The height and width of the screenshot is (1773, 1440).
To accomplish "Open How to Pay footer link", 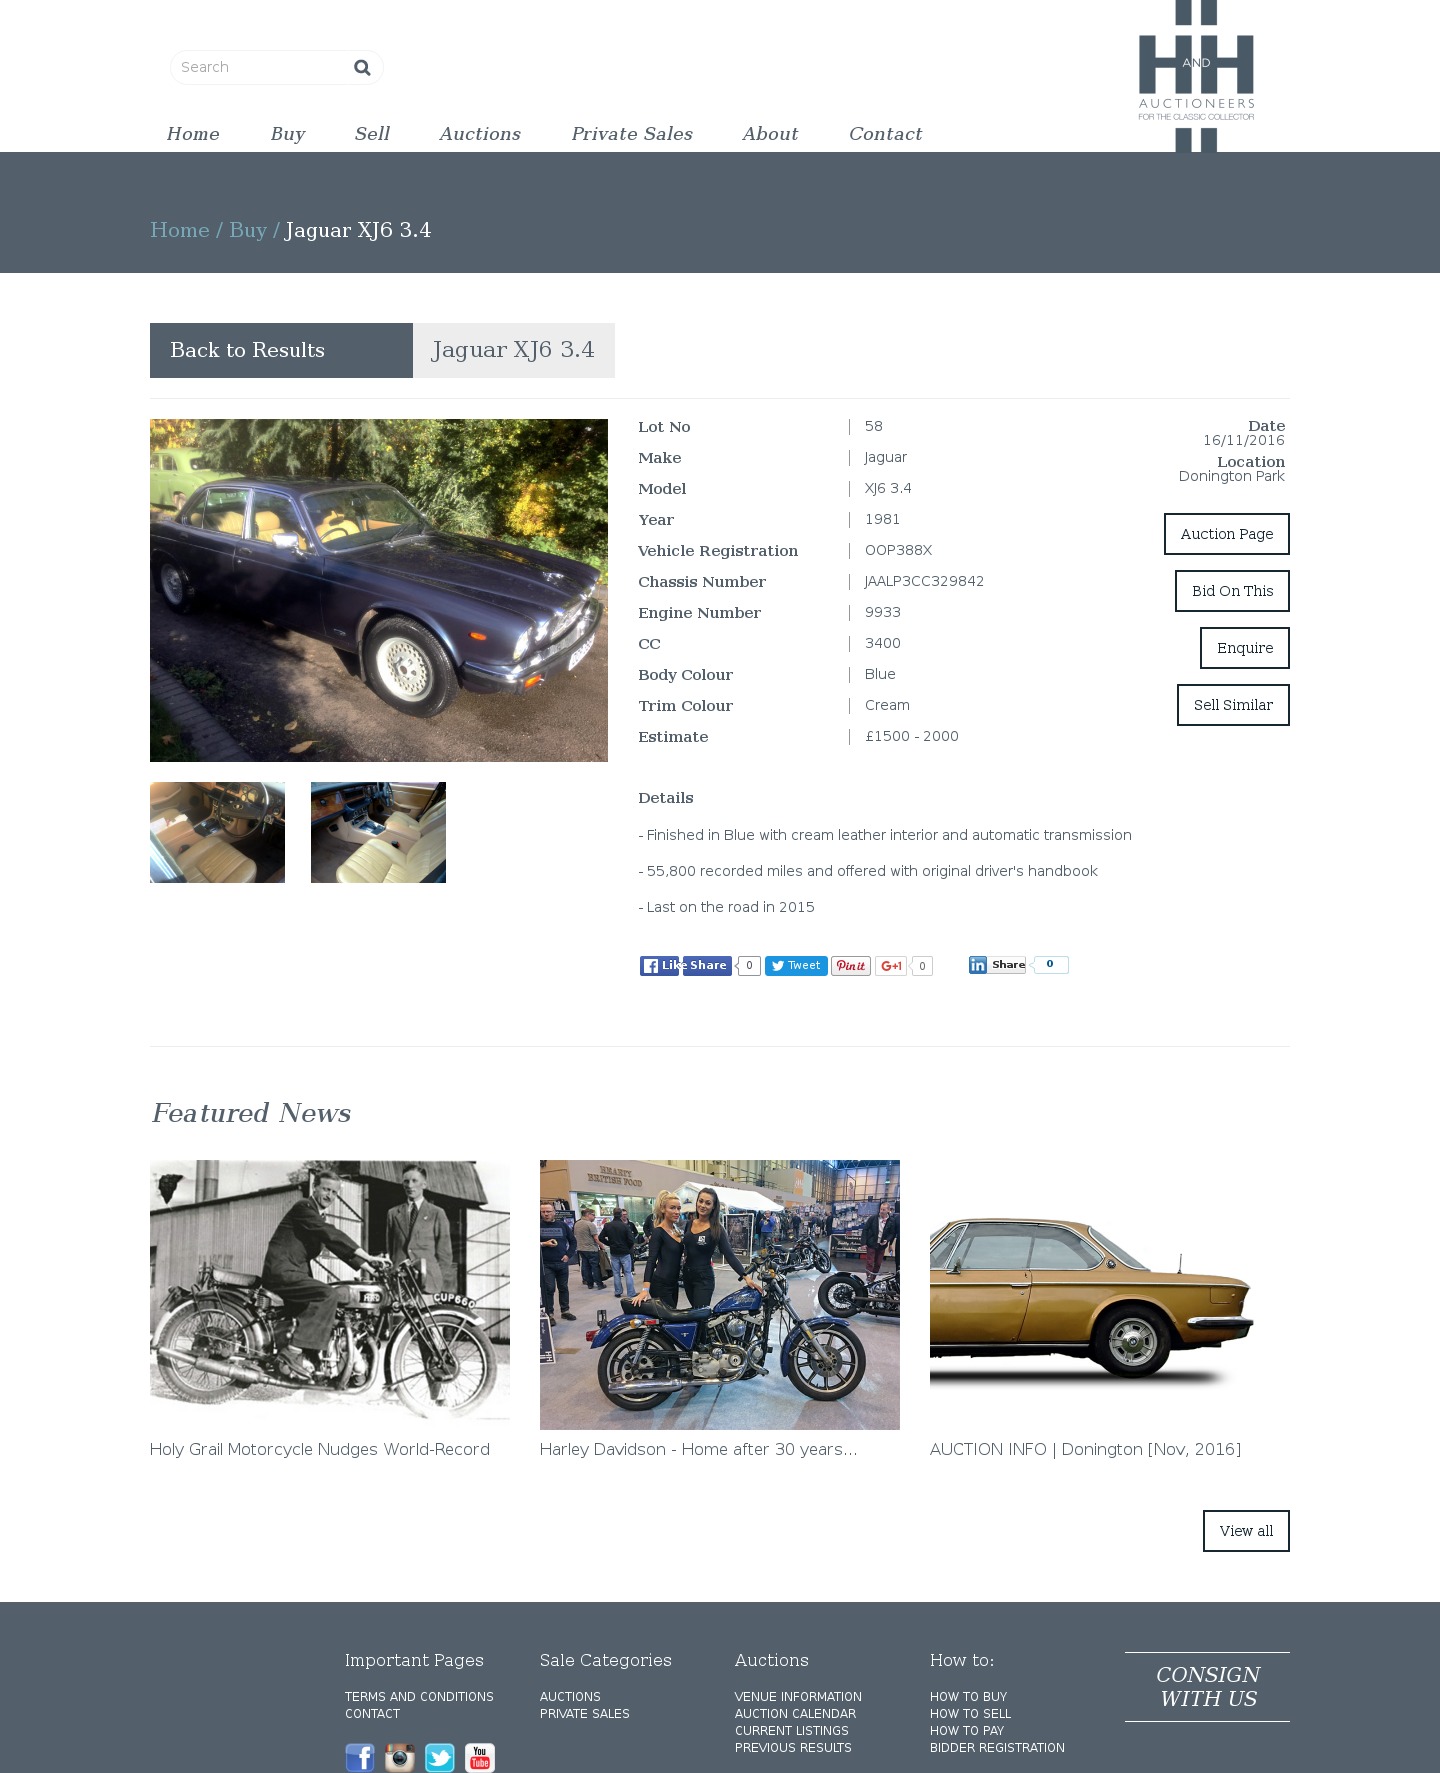I will click(x=967, y=1731).
